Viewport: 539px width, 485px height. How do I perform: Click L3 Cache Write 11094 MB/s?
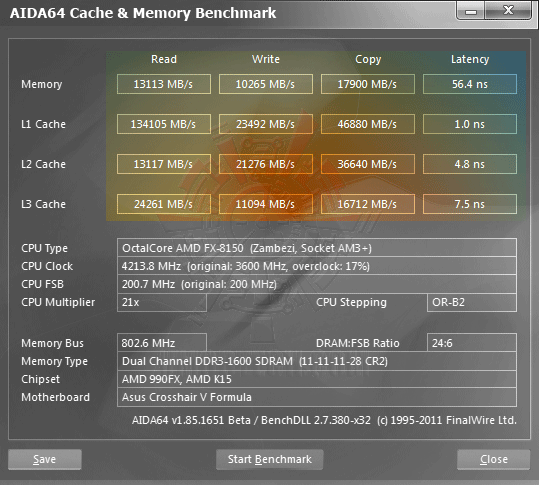click(x=266, y=204)
